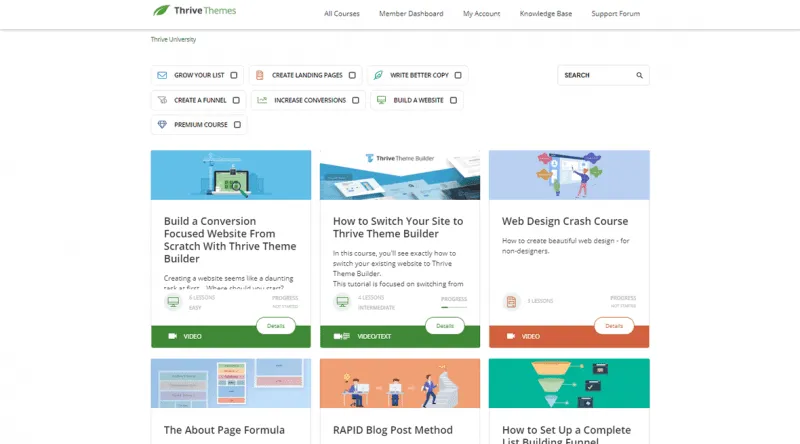The width and height of the screenshot is (800, 444).
Task: Click the Build a Conversion Focused Website thumbnail
Action: 231,175
